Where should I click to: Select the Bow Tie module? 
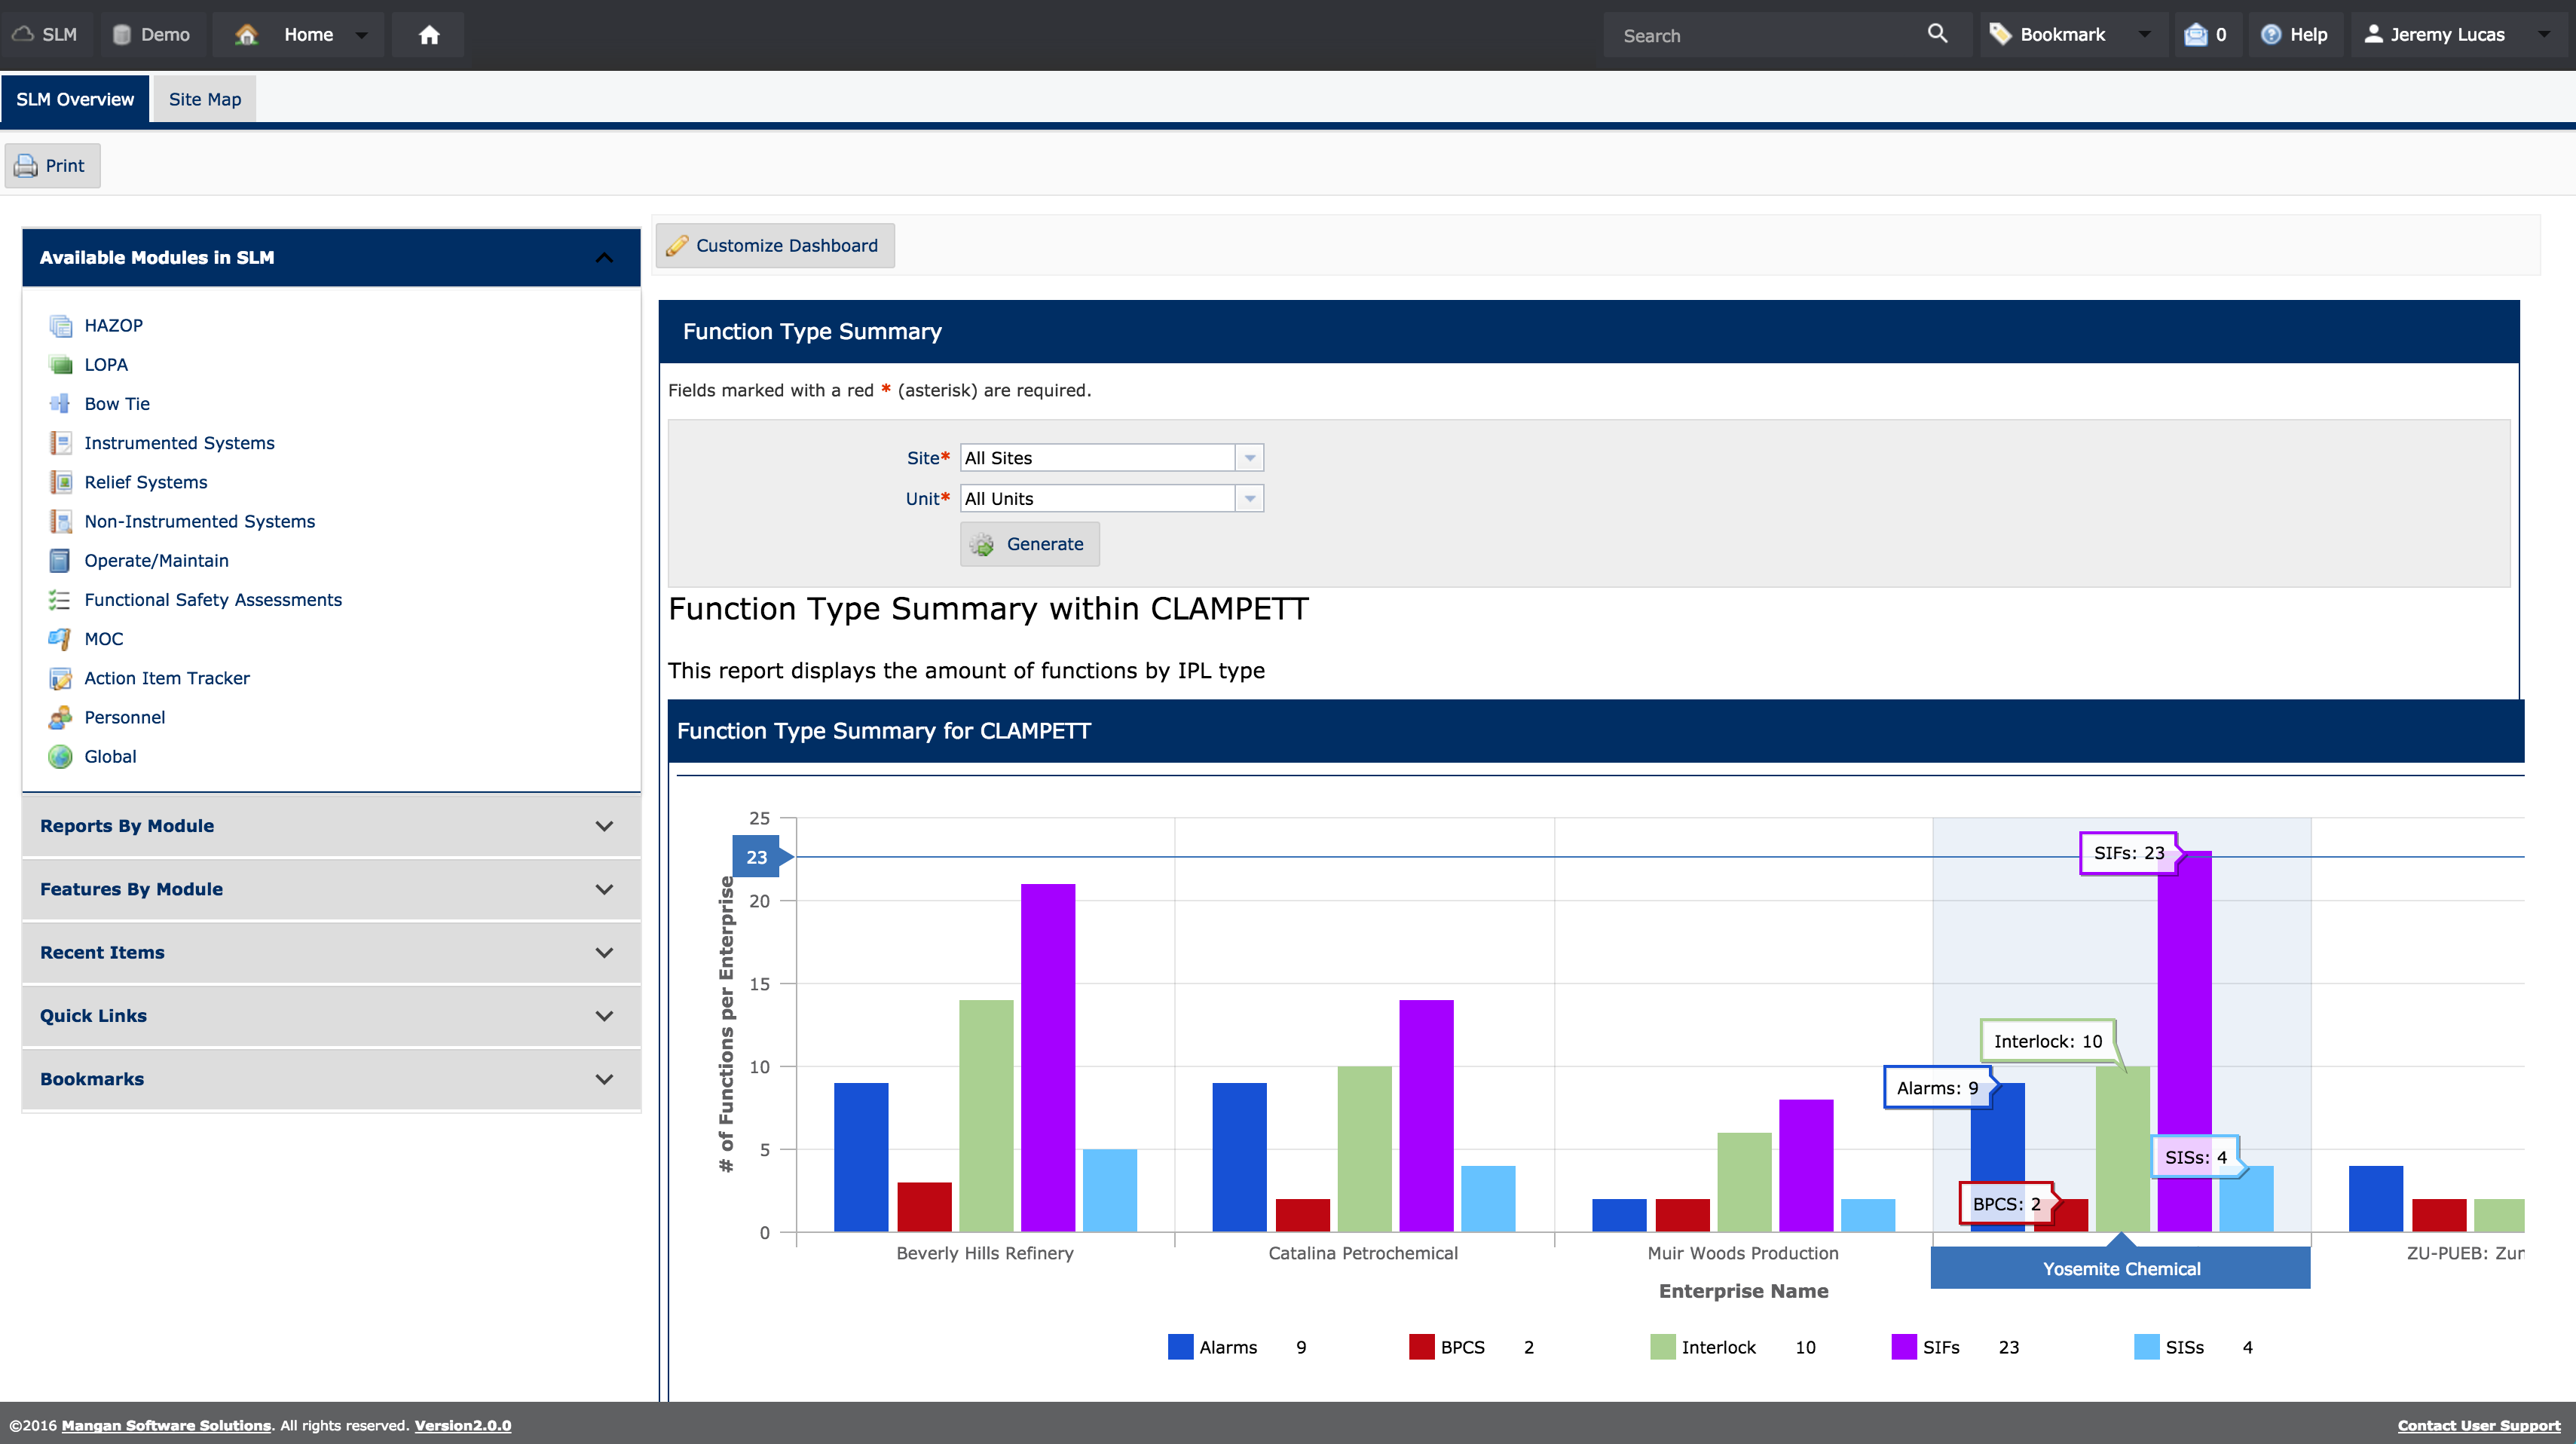pyautogui.click(x=116, y=403)
